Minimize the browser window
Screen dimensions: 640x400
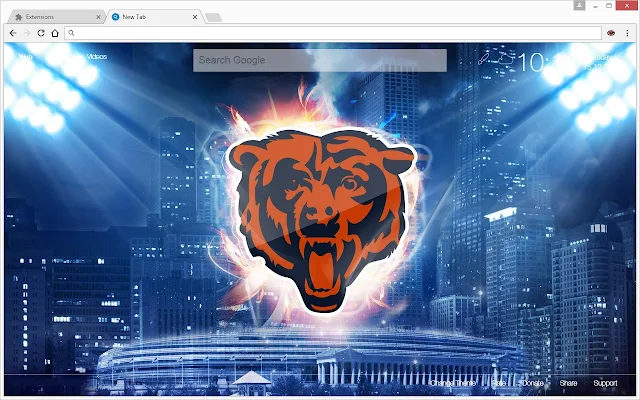point(596,6)
